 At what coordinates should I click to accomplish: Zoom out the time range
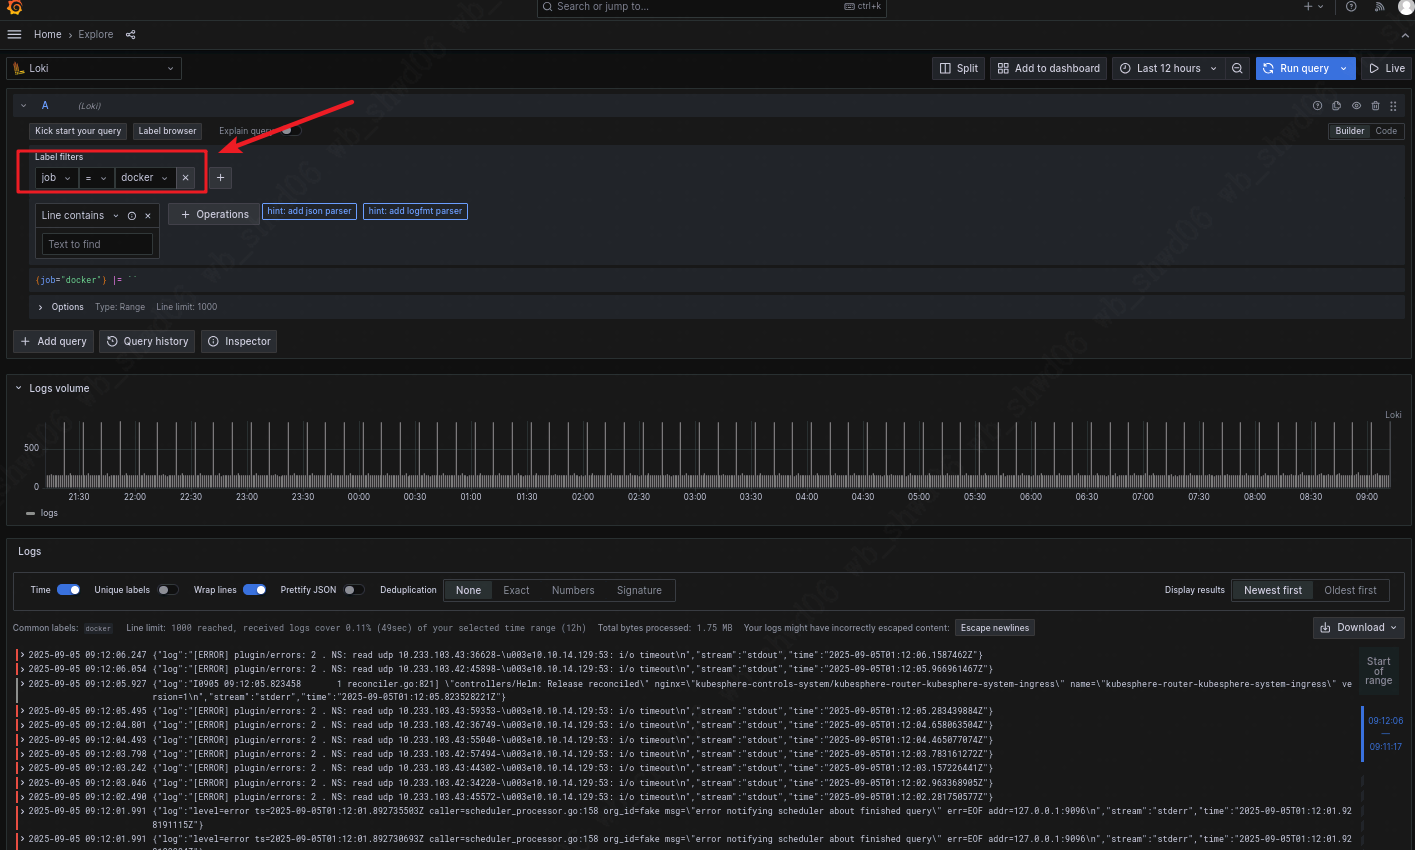point(1237,68)
